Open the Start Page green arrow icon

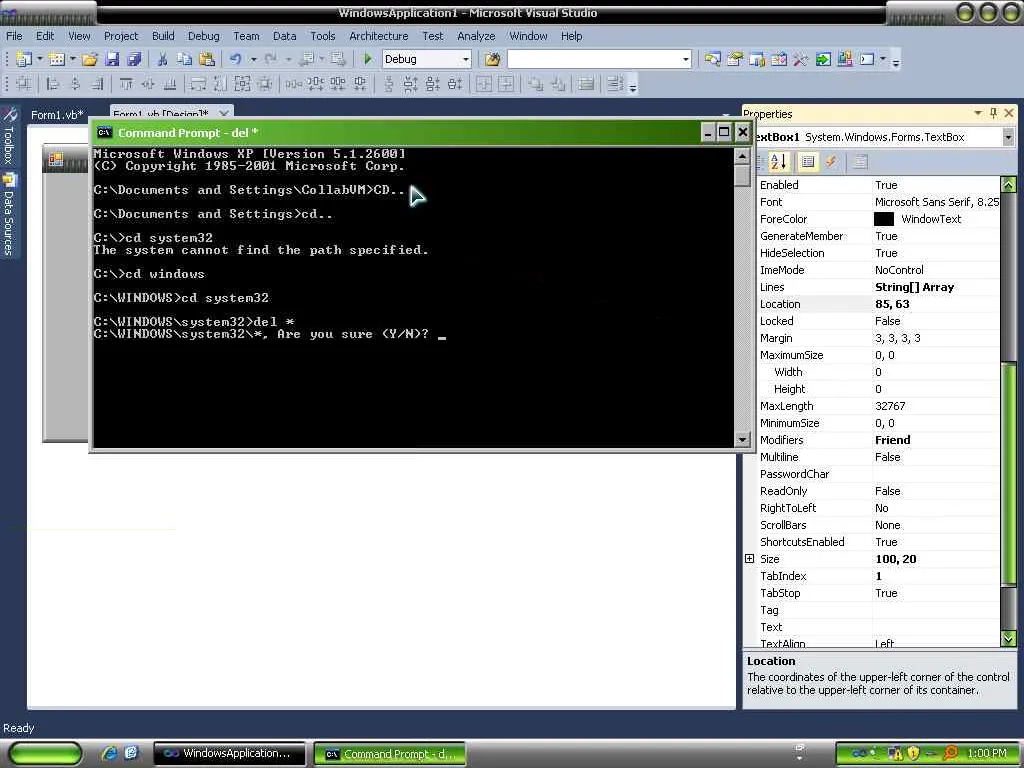pyautogui.click(x=823, y=59)
